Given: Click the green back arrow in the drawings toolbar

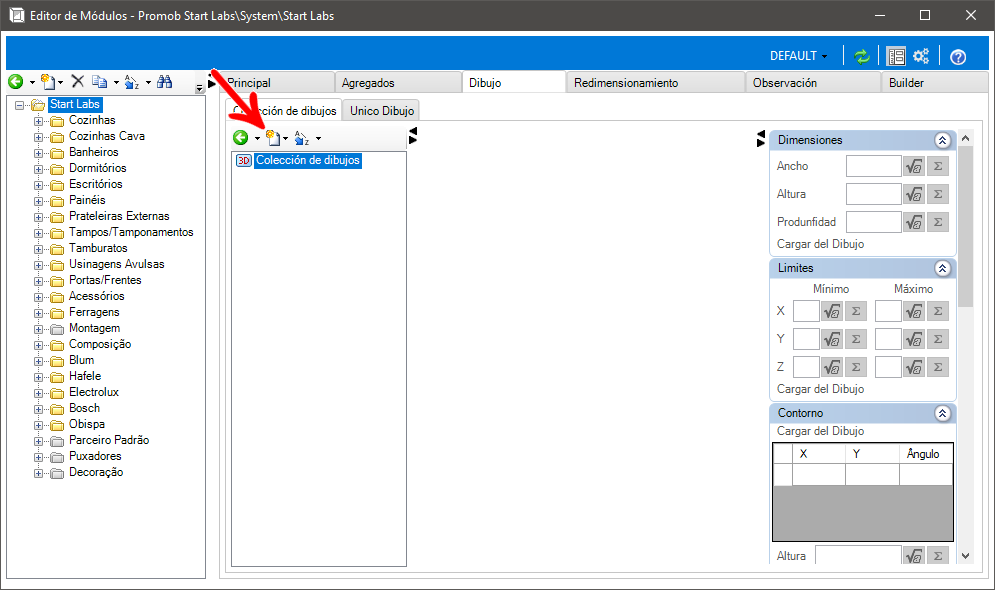Looking at the screenshot, I should 240,138.
